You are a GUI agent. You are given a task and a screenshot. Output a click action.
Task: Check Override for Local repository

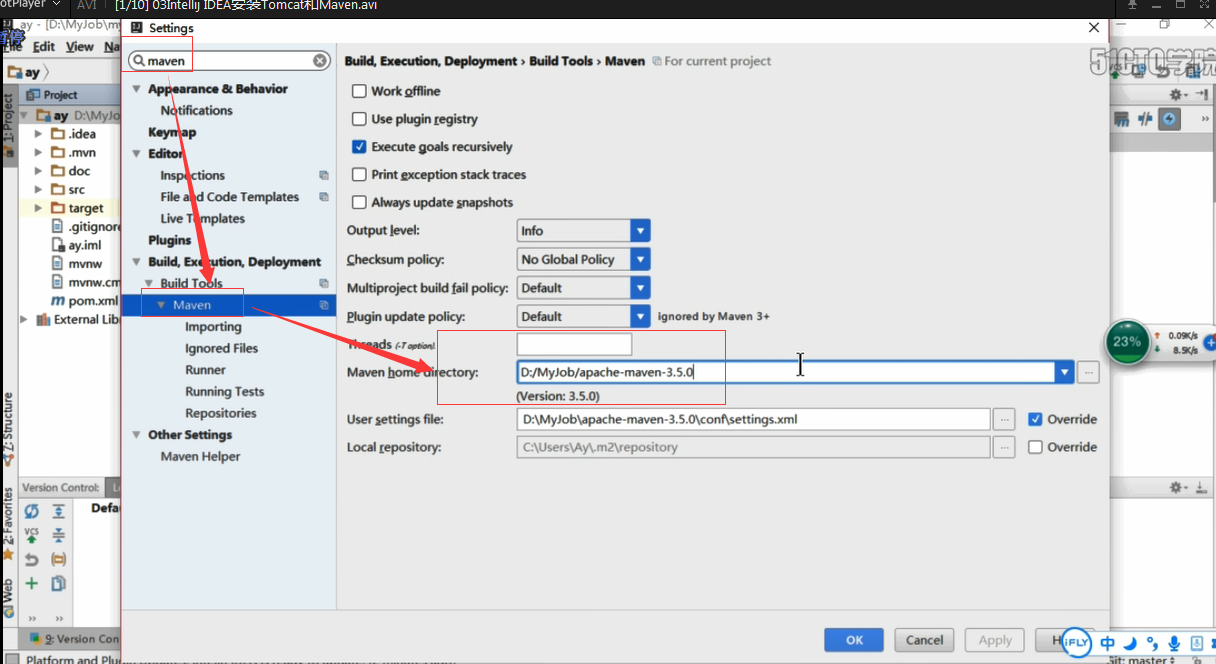pyautogui.click(x=1035, y=447)
